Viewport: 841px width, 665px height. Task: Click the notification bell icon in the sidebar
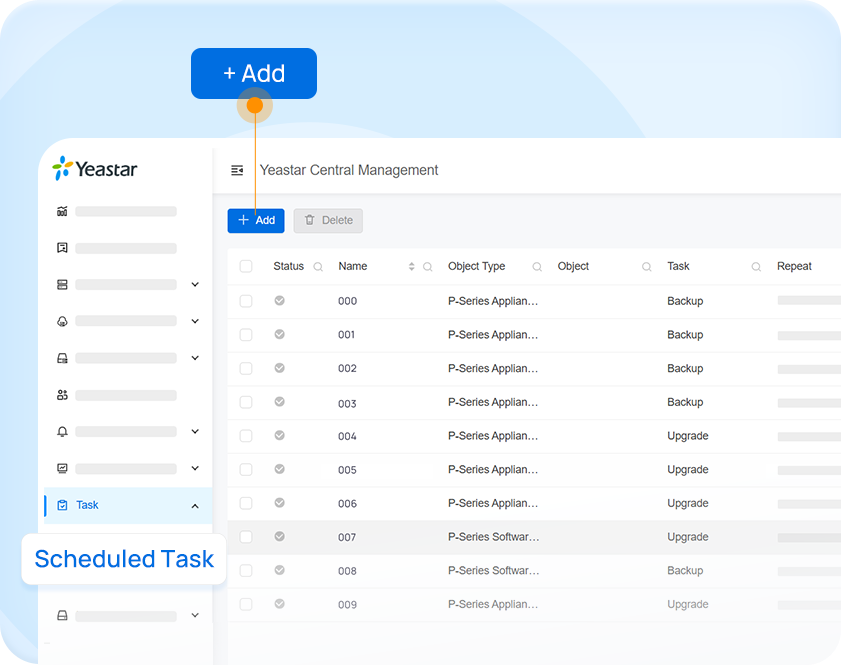coord(62,431)
